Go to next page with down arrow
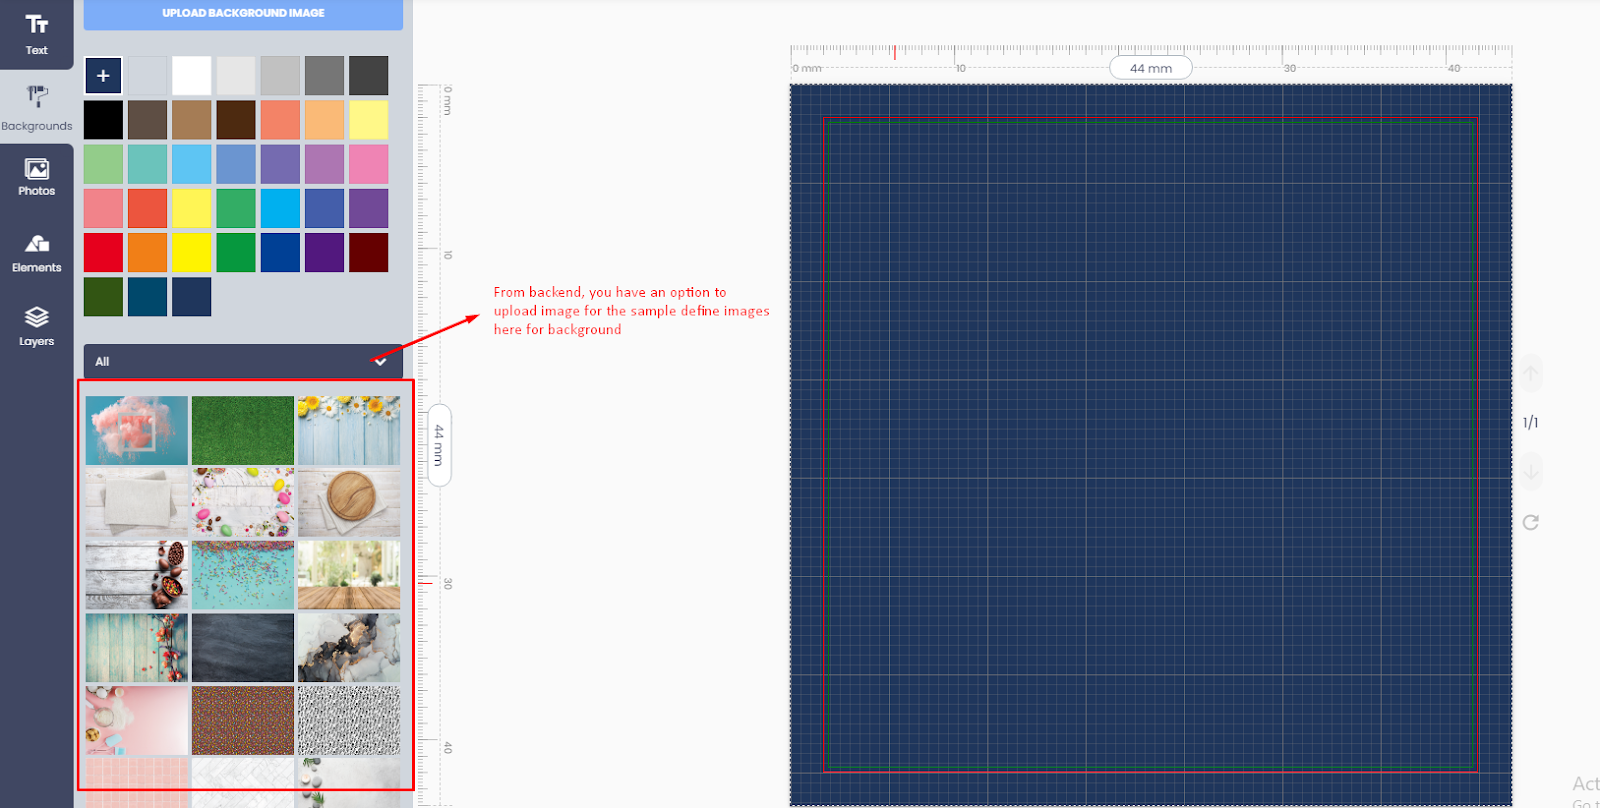This screenshot has height=808, width=1600. coord(1530,470)
